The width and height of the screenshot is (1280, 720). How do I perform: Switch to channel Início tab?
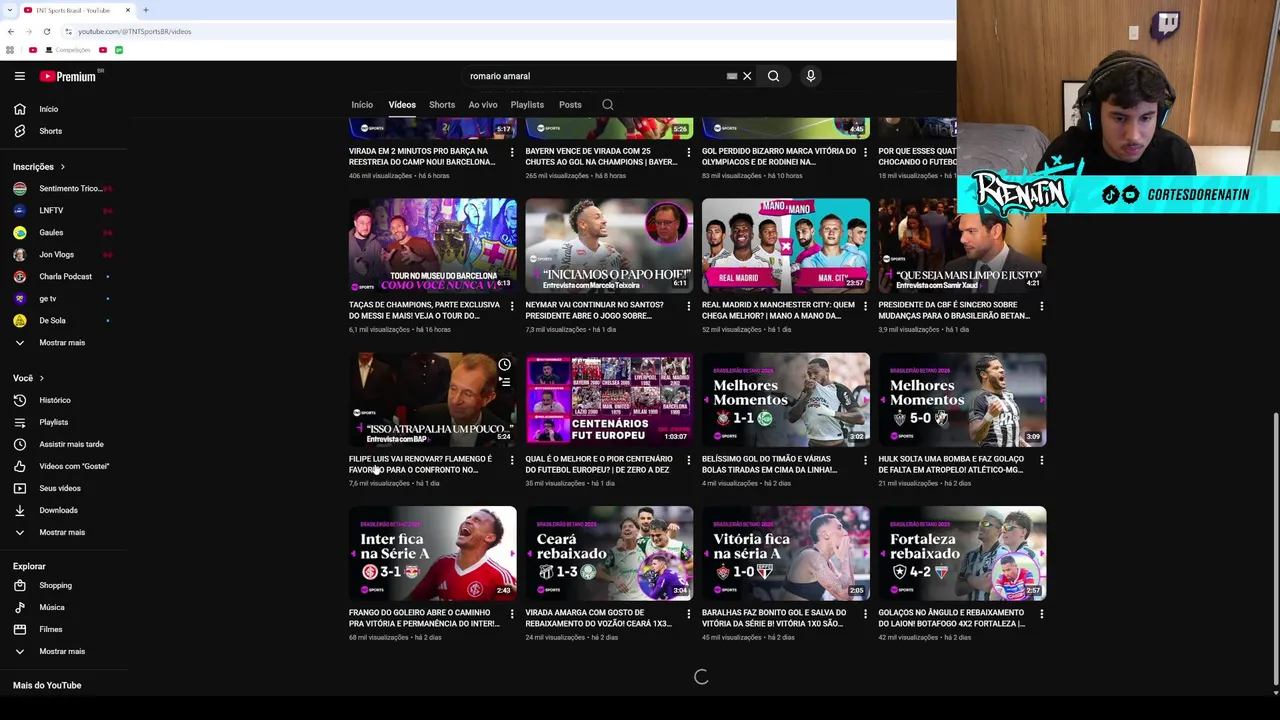click(x=362, y=104)
